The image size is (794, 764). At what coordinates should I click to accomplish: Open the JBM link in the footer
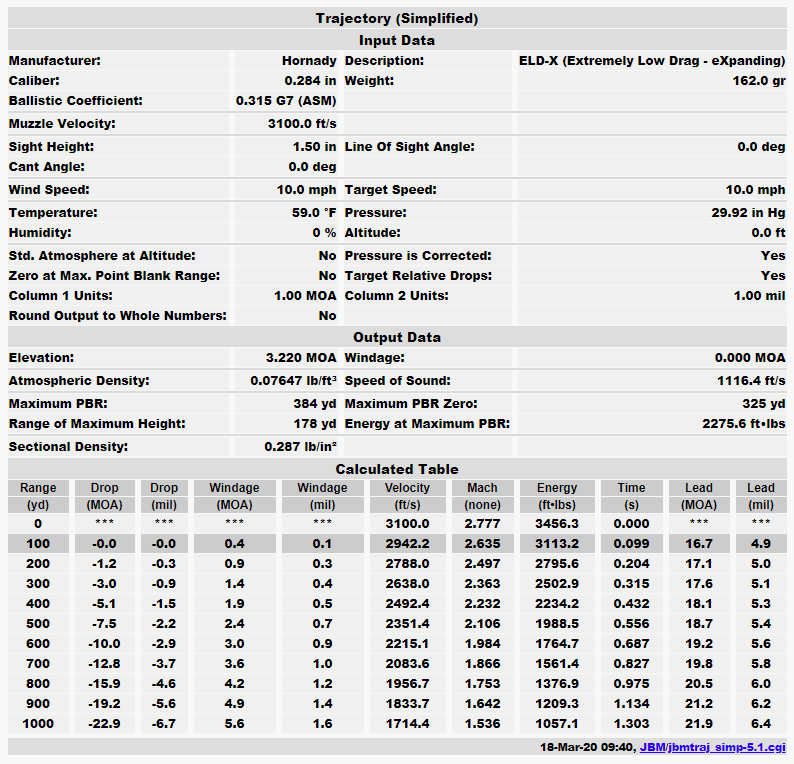click(652, 747)
